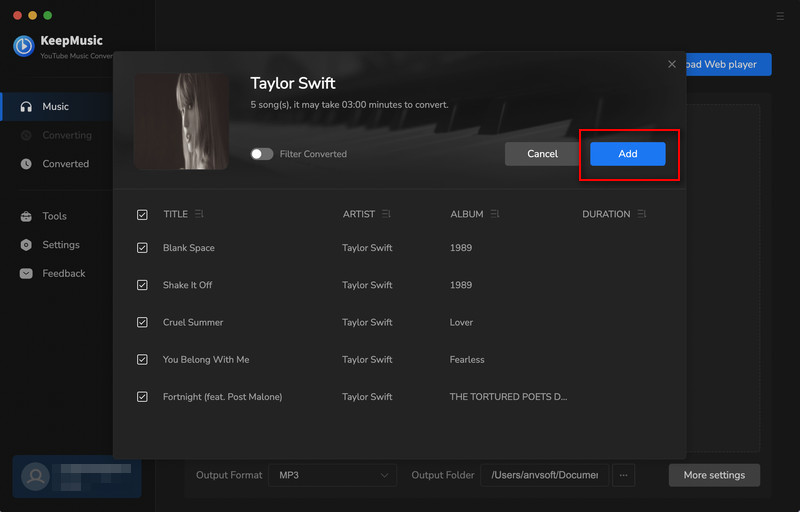Screen dimensions: 800x512
Task: Click the KeepMusic logo icon
Action: pyautogui.click(x=23, y=46)
